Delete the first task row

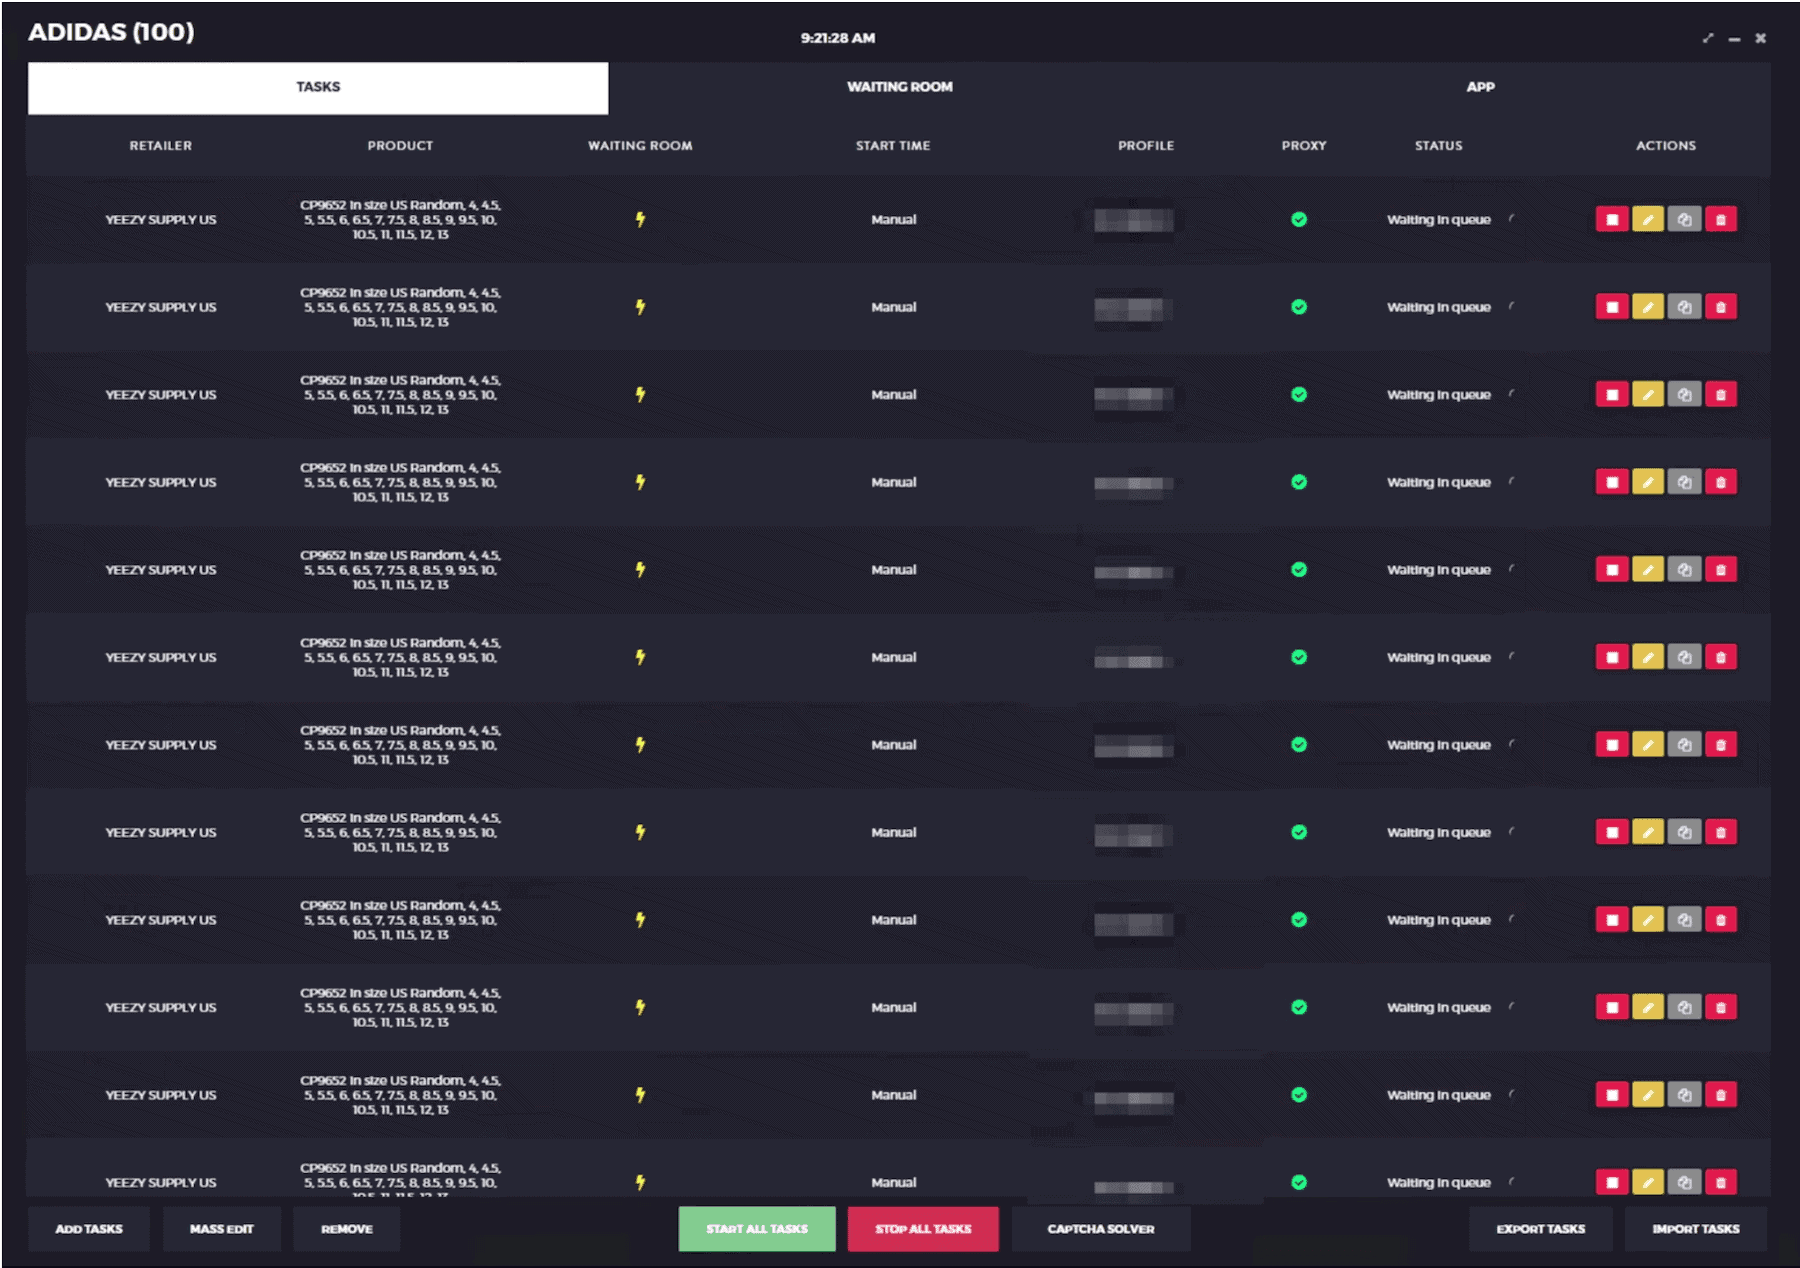[x=1720, y=219]
